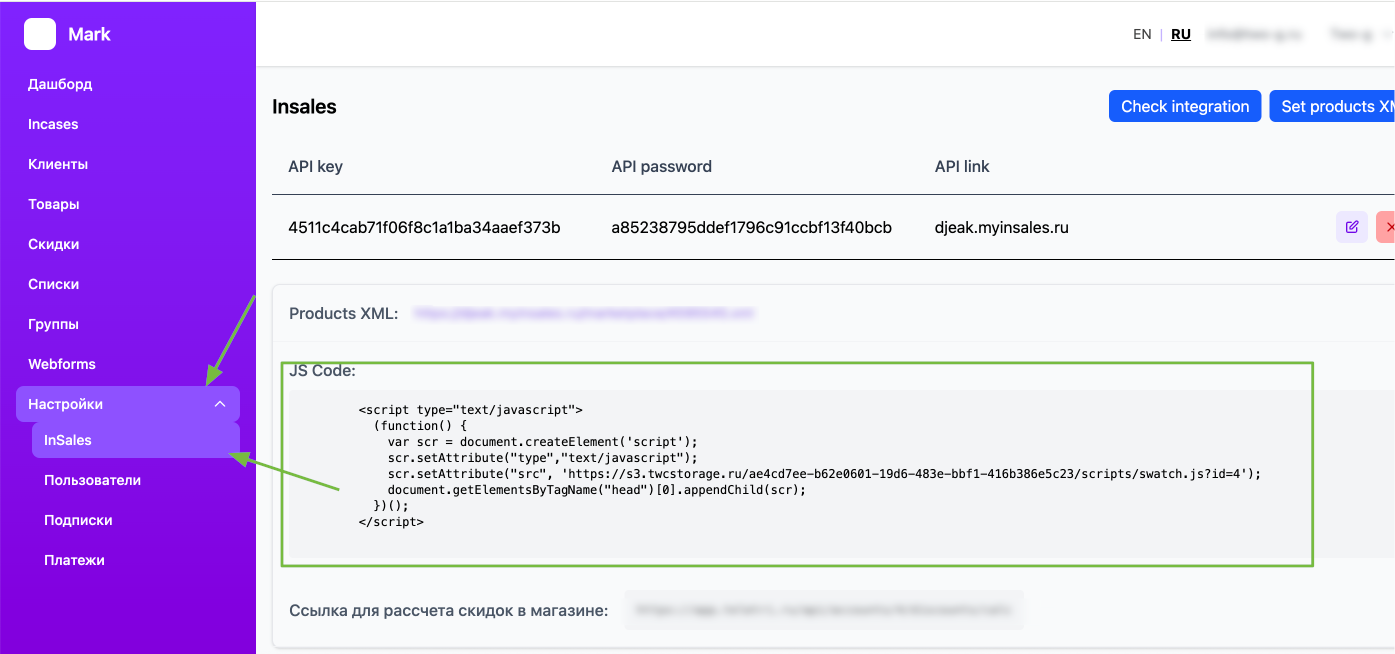Screen dimensions: 1395x654
Task: Open the Products XML blurred link
Action: (584, 313)
